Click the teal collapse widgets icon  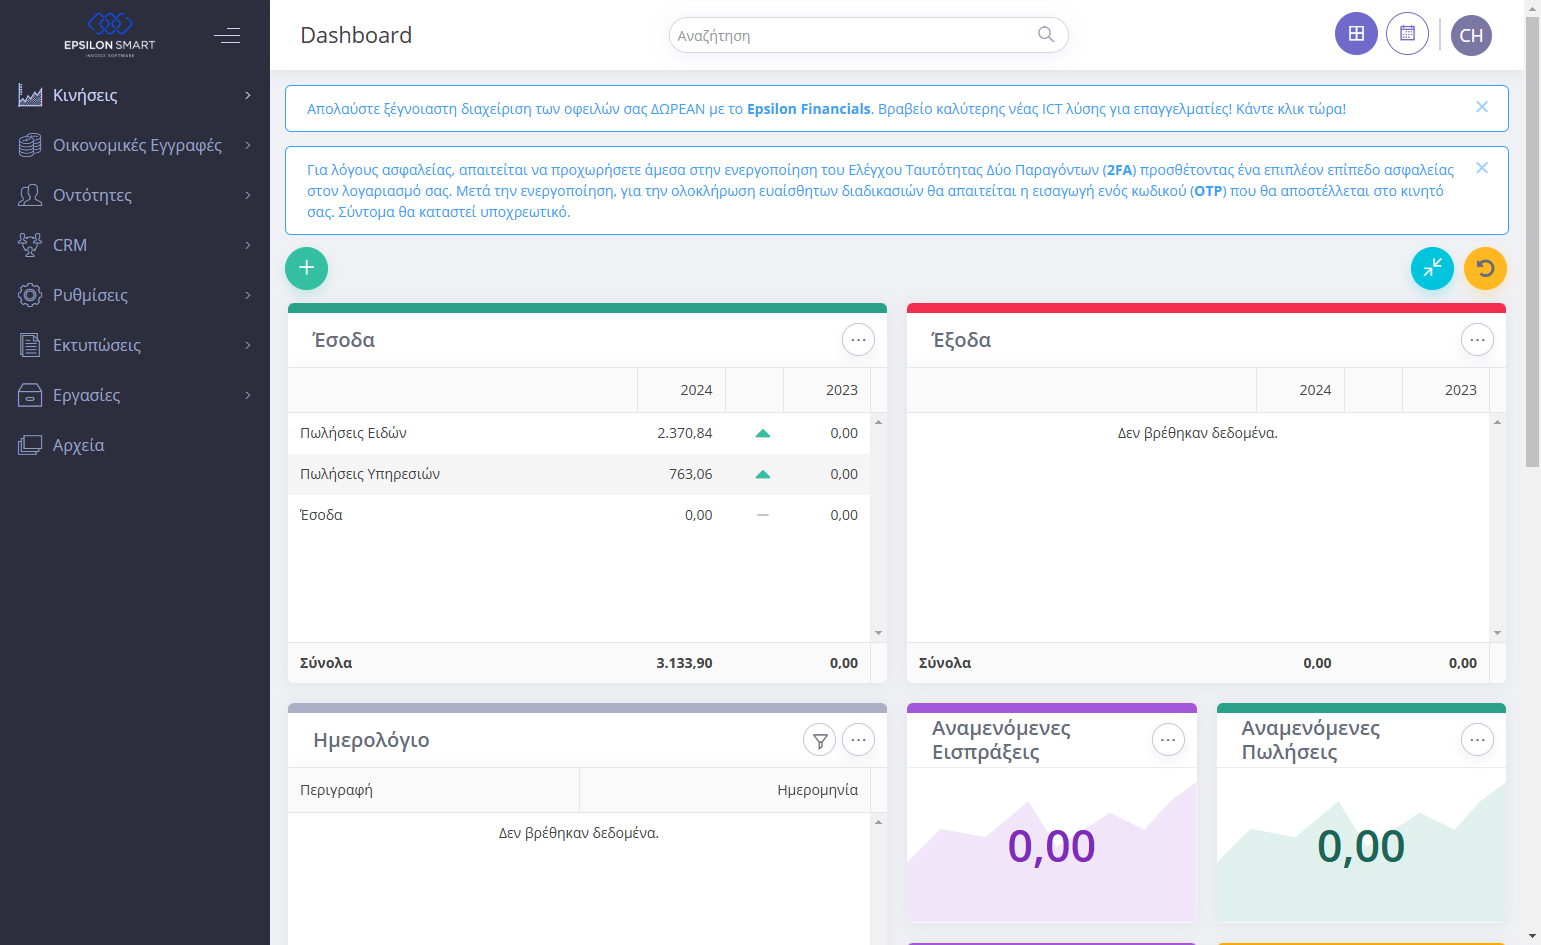coord(1432,268)
